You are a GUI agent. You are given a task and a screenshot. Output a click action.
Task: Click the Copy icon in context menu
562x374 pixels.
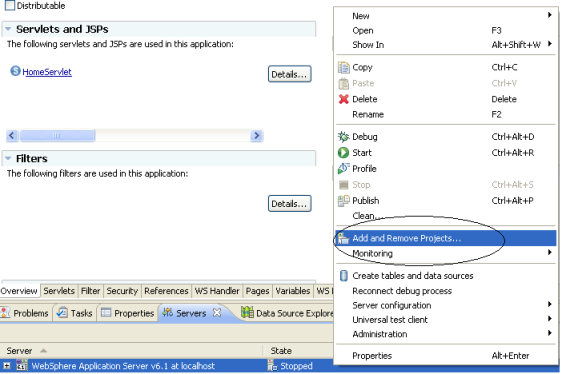[343, 67]
